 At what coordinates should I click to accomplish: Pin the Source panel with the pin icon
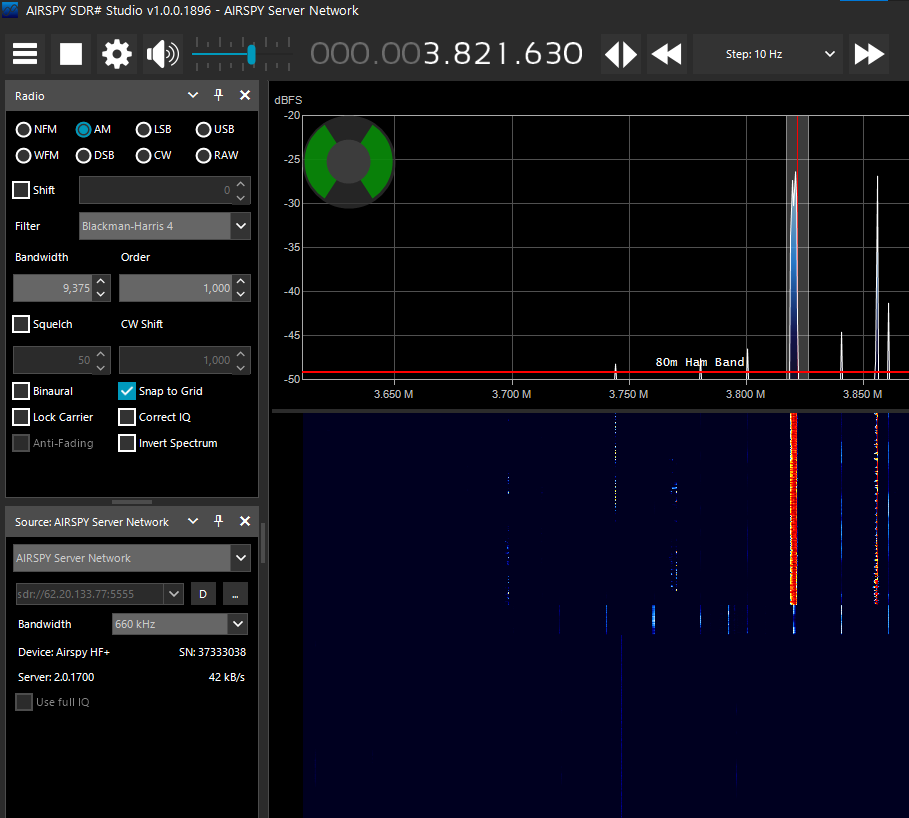[x=218, y=521]
